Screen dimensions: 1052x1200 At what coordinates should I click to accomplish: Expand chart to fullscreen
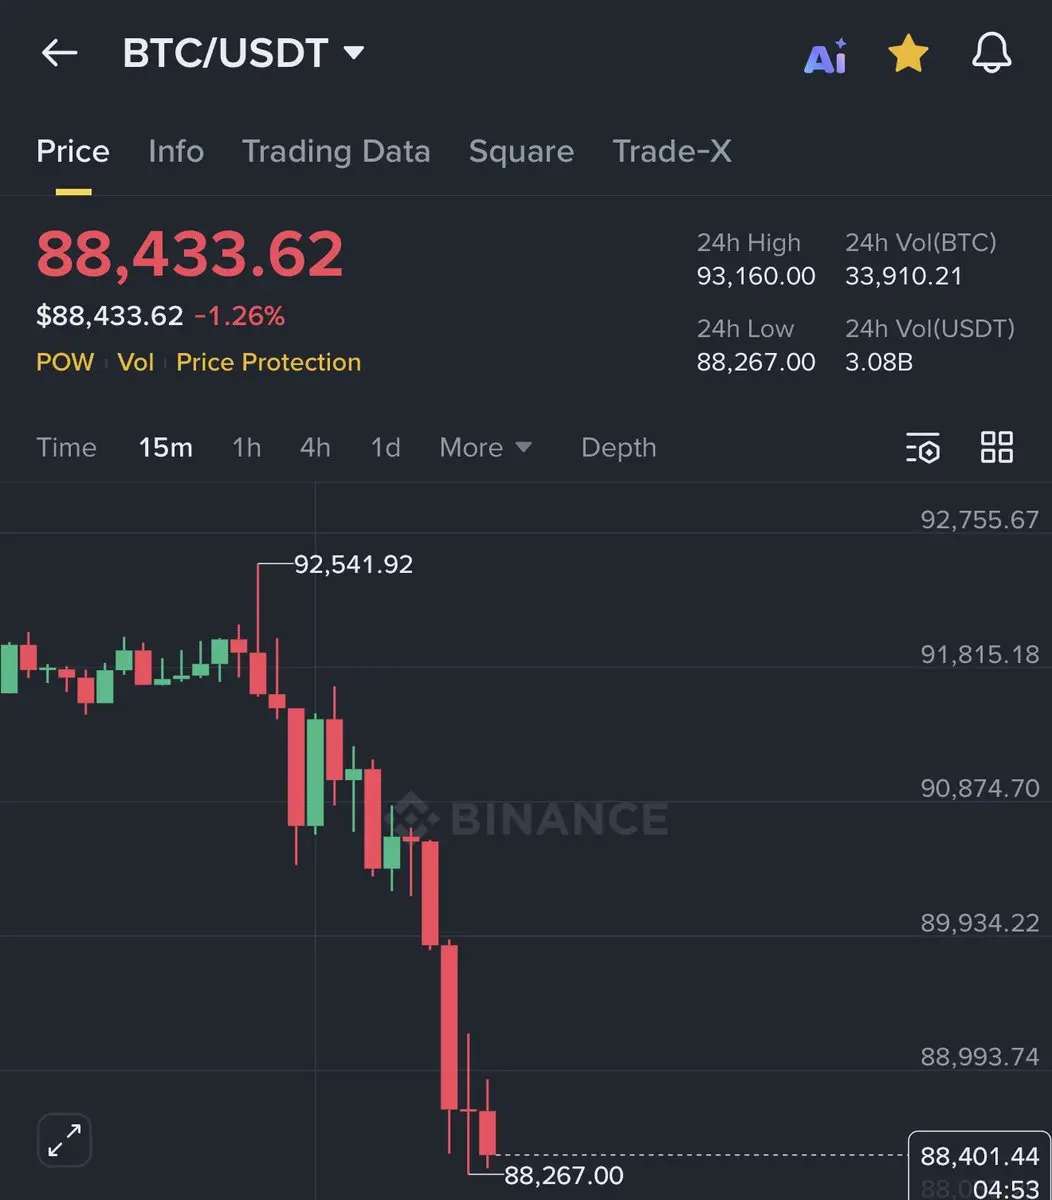coord(65,1140)
